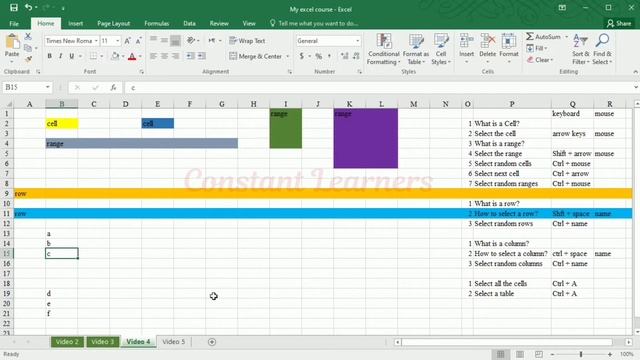Align text to the left

point(153,56)
